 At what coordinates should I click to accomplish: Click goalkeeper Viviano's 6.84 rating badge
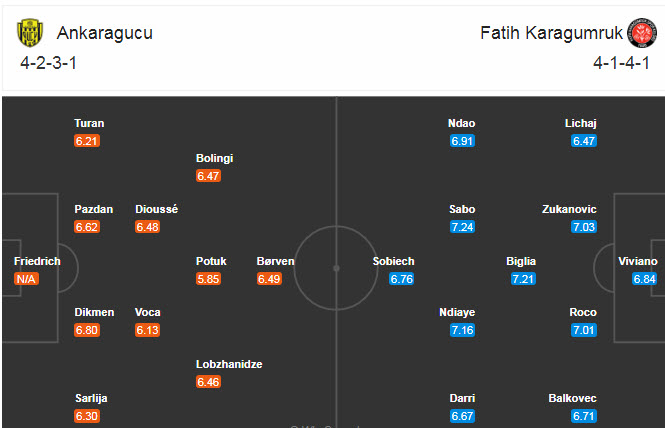click(x=645, y=279)
